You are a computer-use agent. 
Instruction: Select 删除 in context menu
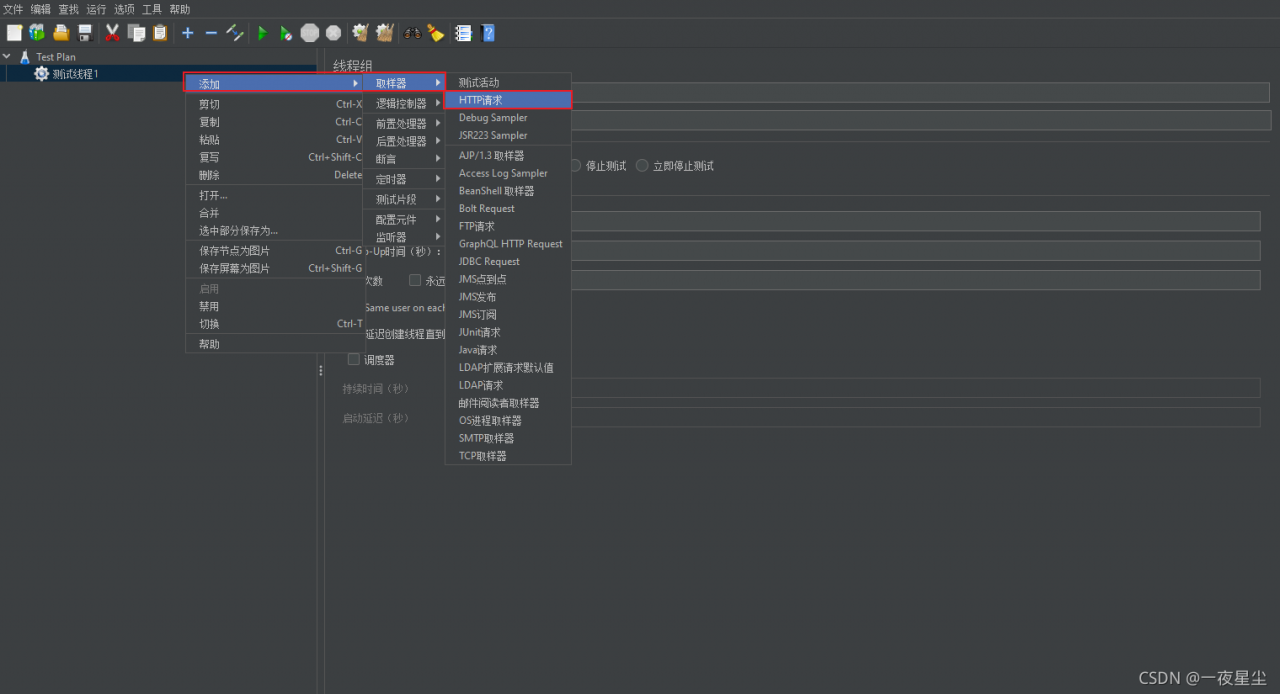(274, 175)
